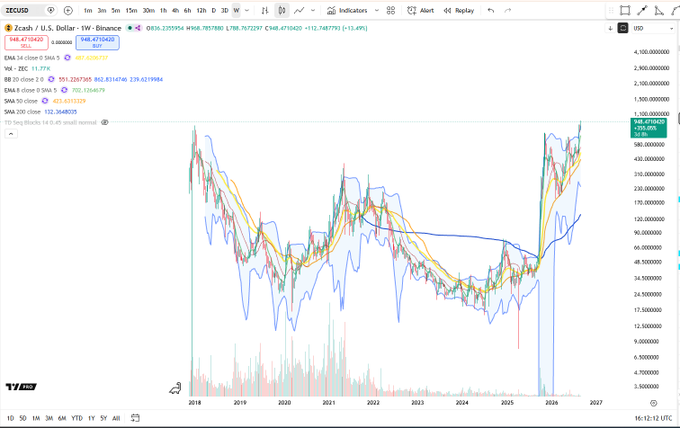680x428 pixels.
Task: Click the BB 20 source-code icon
Action: [51, 79]
